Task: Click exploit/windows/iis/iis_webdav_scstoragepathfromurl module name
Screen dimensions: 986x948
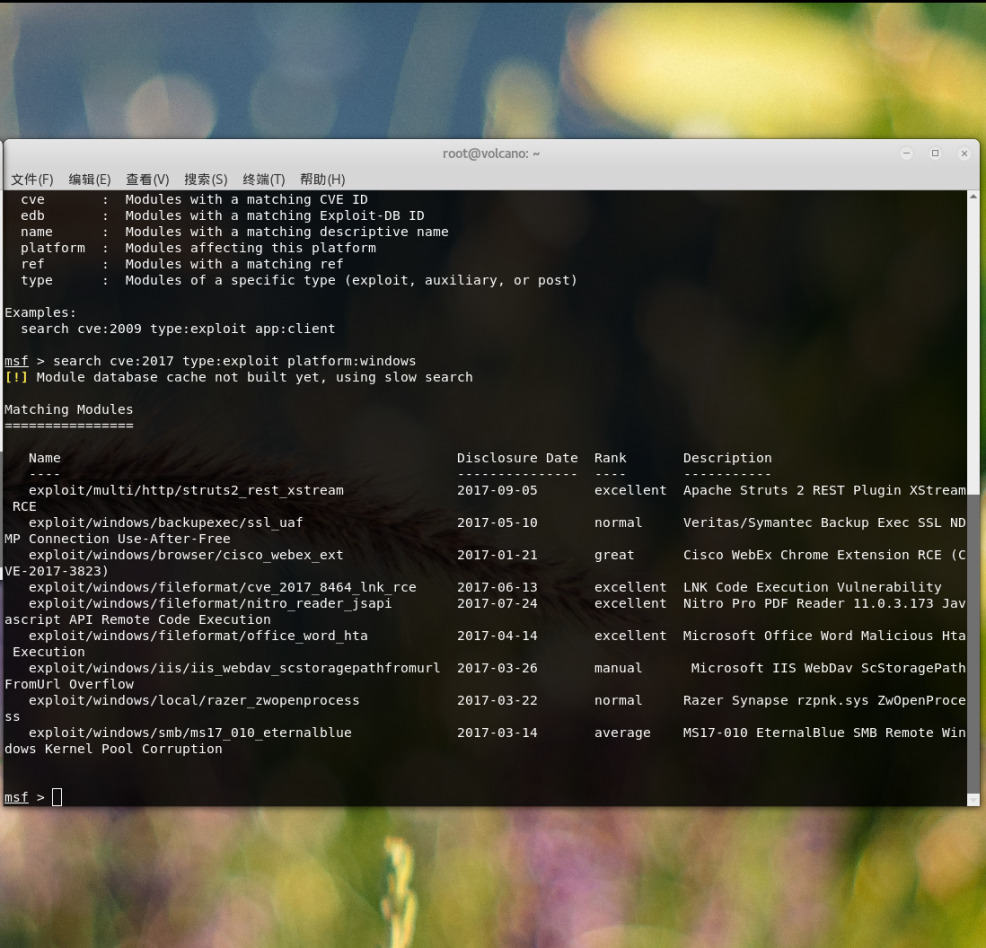Action: tap(234, 668)
